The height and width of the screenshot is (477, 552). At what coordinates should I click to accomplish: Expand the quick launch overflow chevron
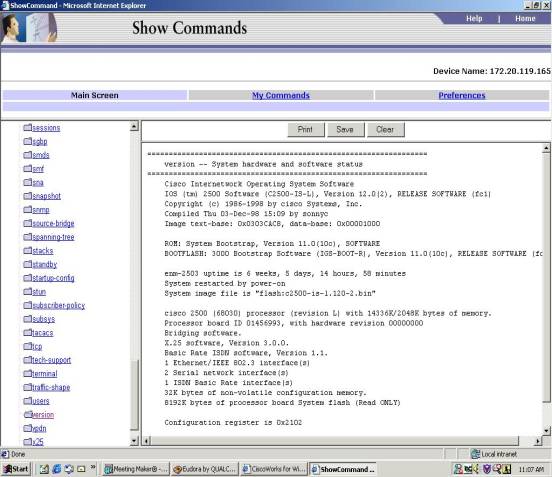(93, 467)
